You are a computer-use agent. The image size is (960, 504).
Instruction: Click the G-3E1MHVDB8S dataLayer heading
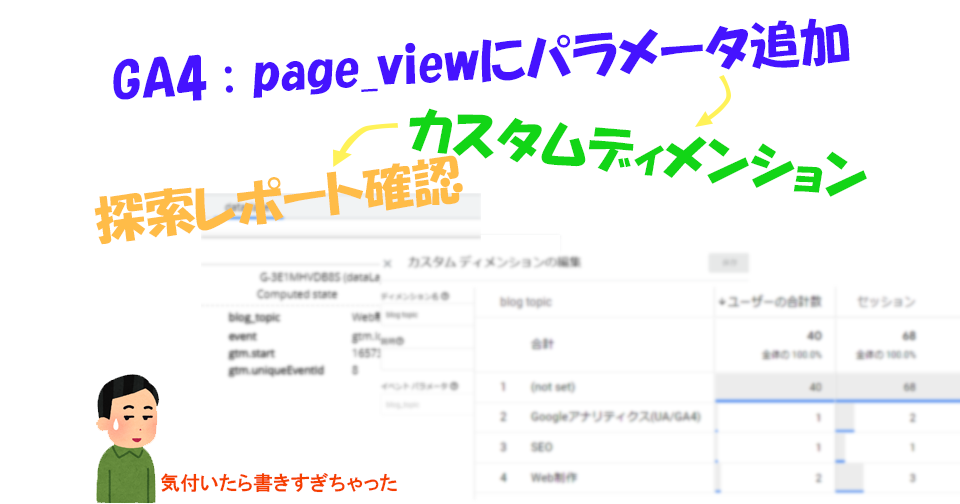(x=320, y=277)
